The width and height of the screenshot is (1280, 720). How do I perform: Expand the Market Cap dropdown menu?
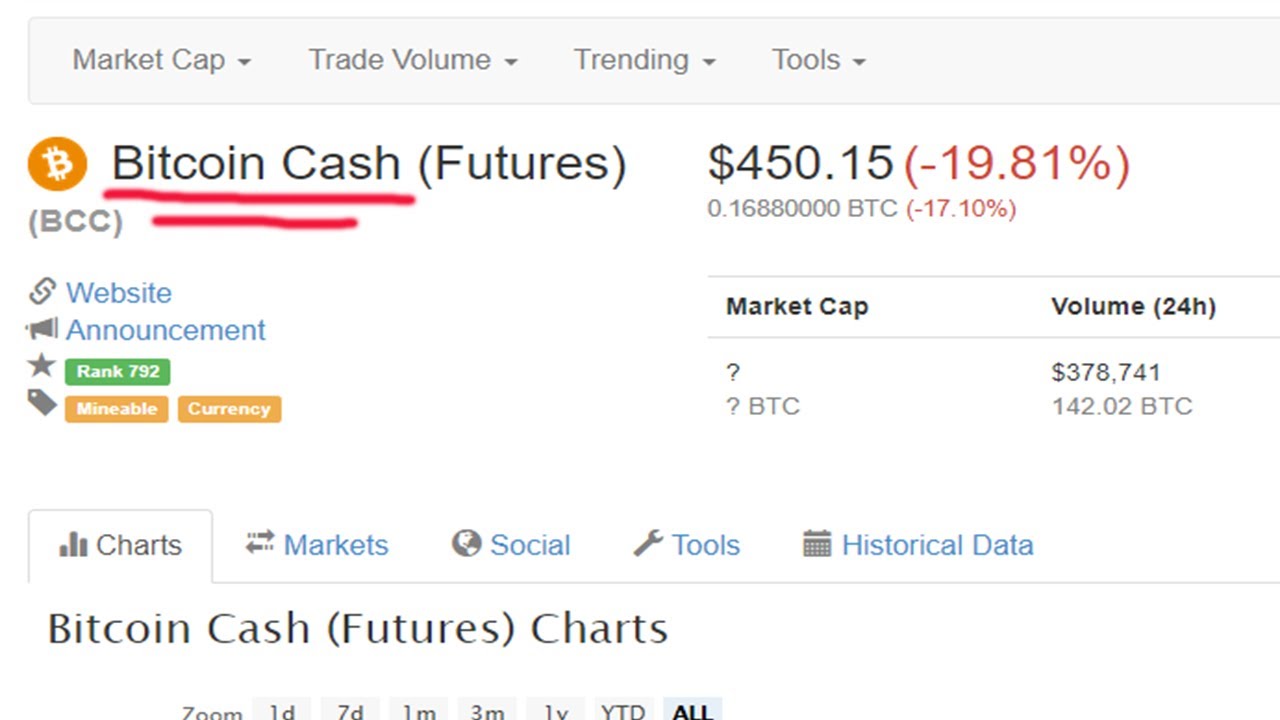point(161,60)
